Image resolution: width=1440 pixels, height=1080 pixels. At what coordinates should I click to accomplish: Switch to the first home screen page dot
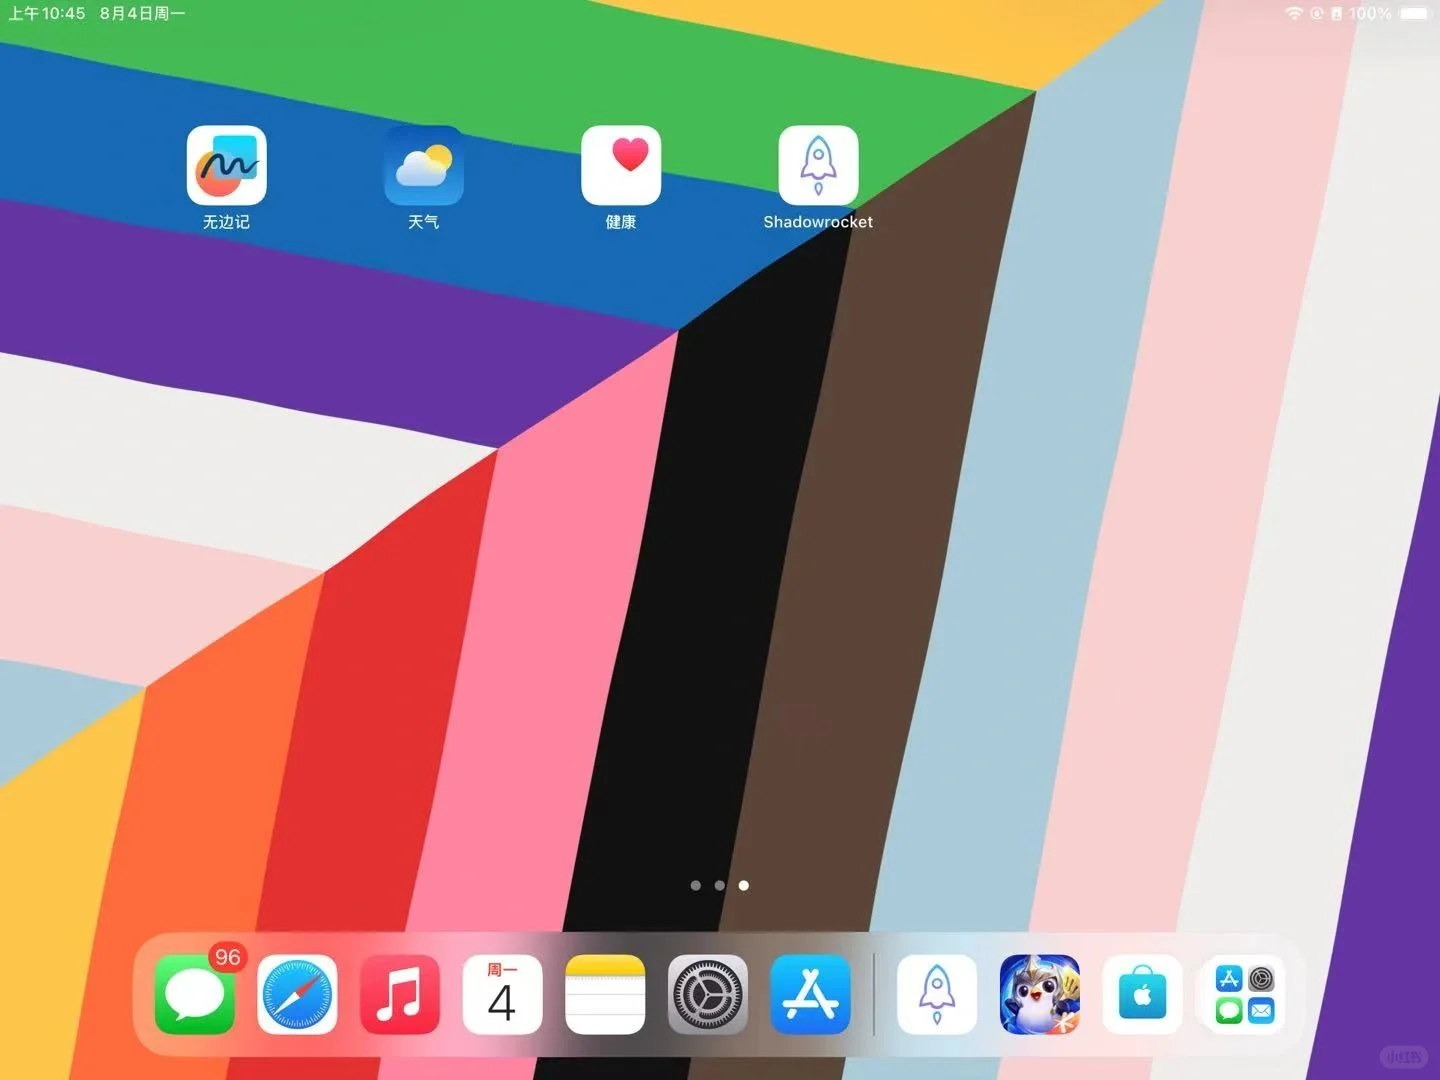696,885
